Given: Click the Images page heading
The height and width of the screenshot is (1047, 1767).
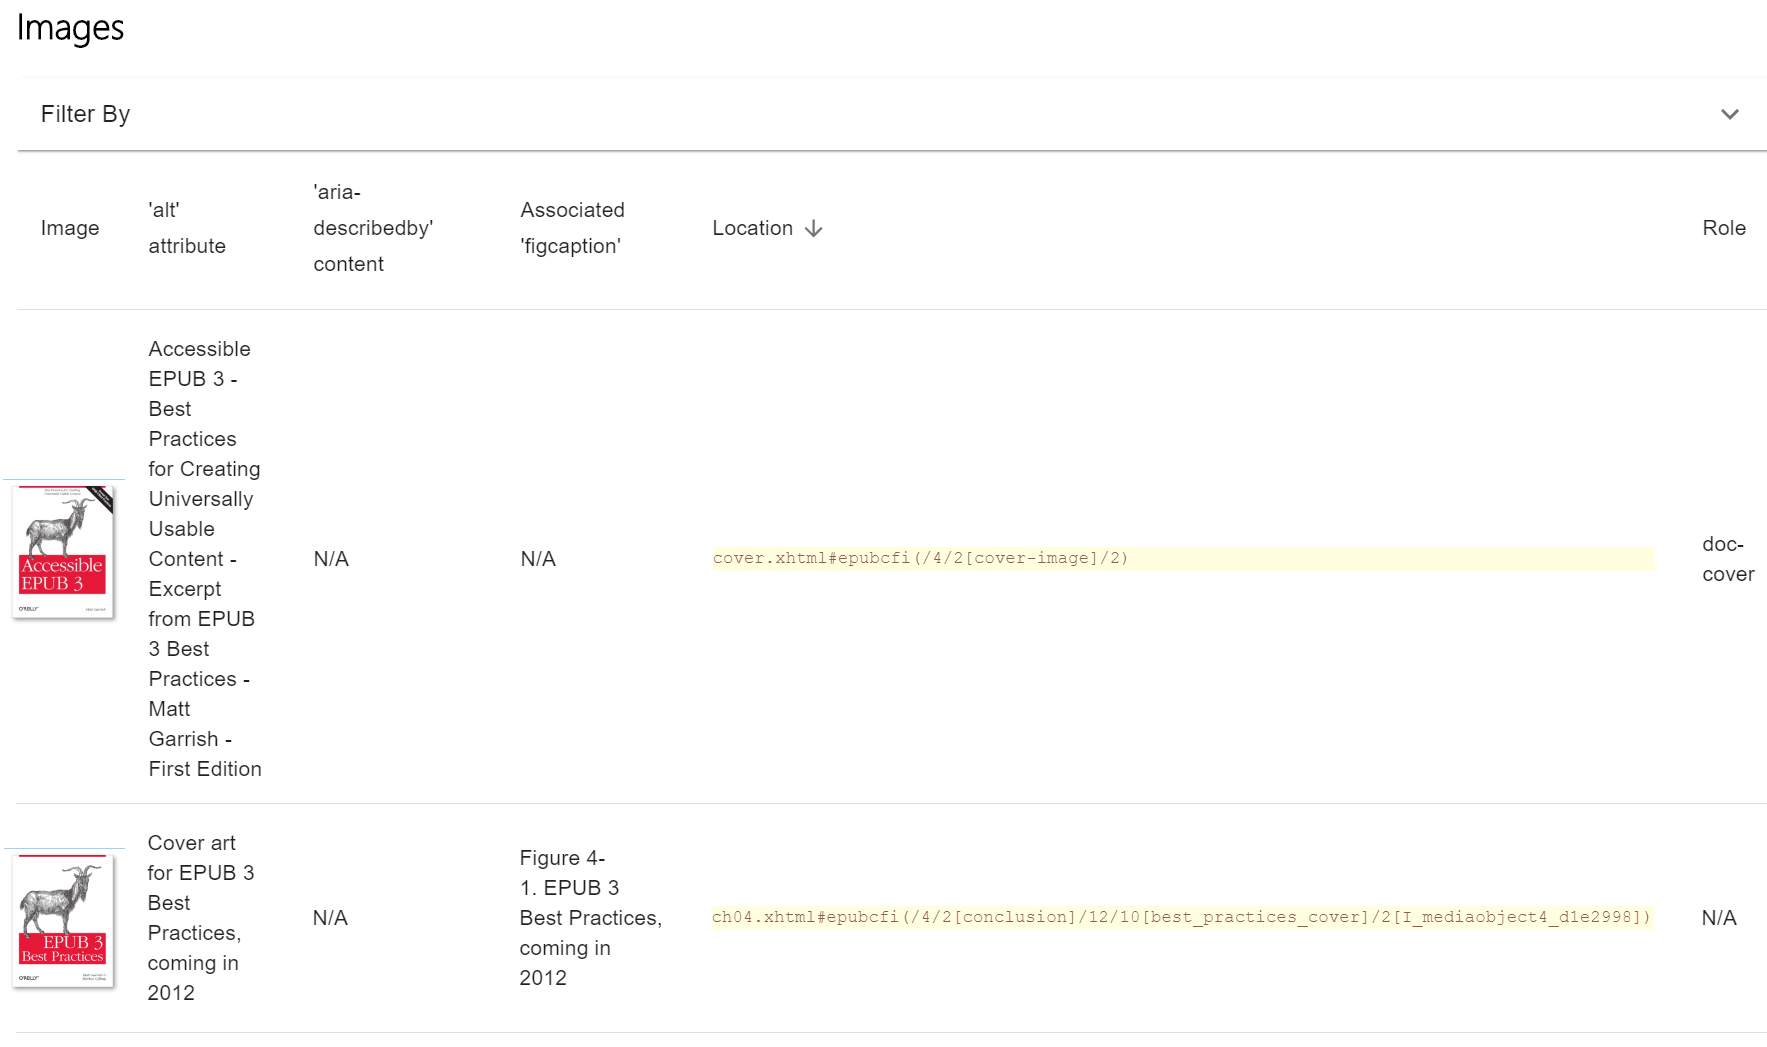Looking at the screenshot, I should pos(70,28).
